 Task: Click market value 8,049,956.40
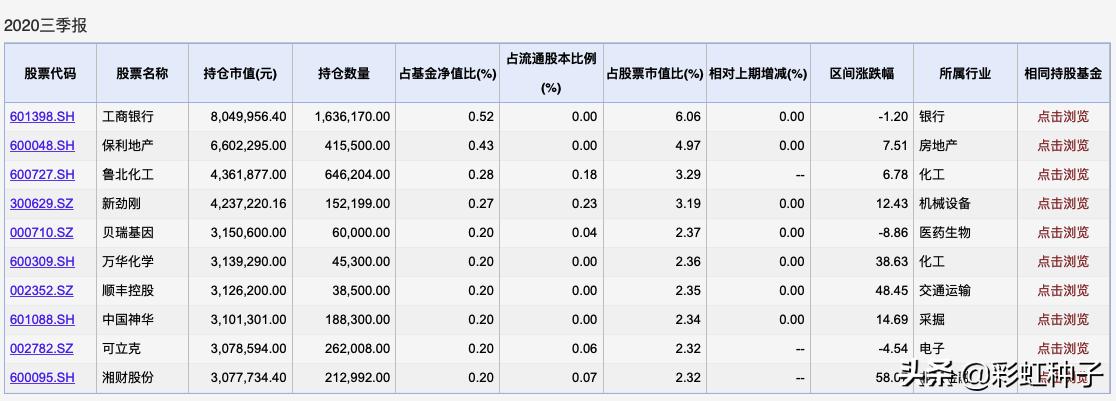248,117
